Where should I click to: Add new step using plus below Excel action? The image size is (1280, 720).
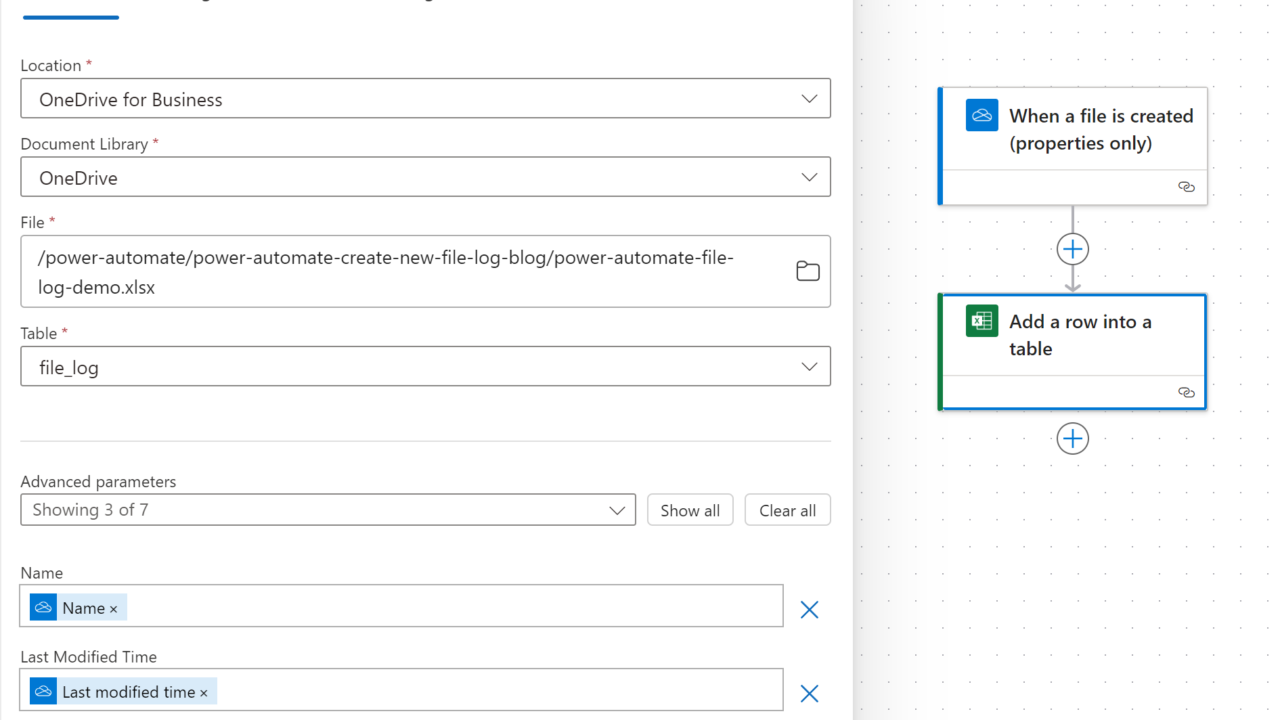1072,438
